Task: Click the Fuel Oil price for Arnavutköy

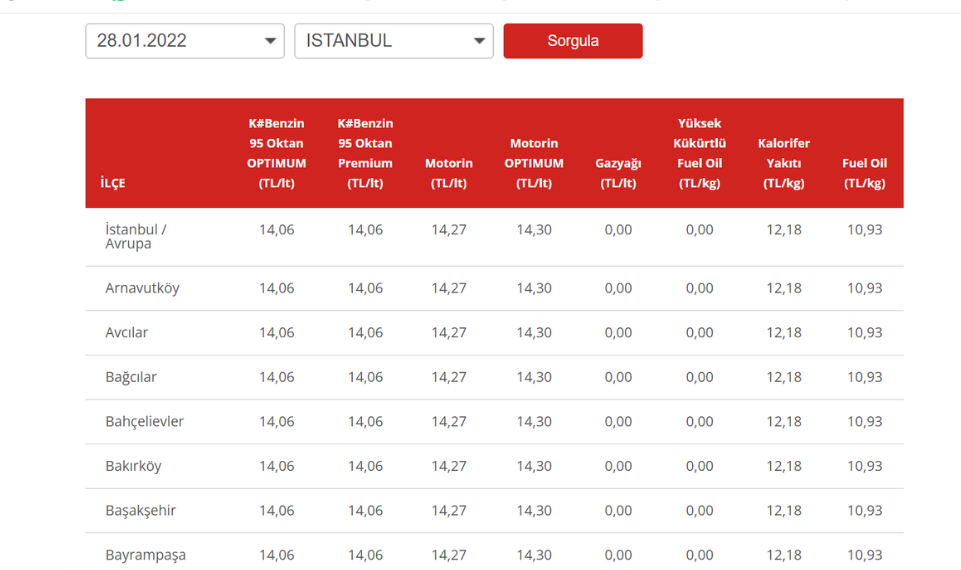Action: click(864, 288)
